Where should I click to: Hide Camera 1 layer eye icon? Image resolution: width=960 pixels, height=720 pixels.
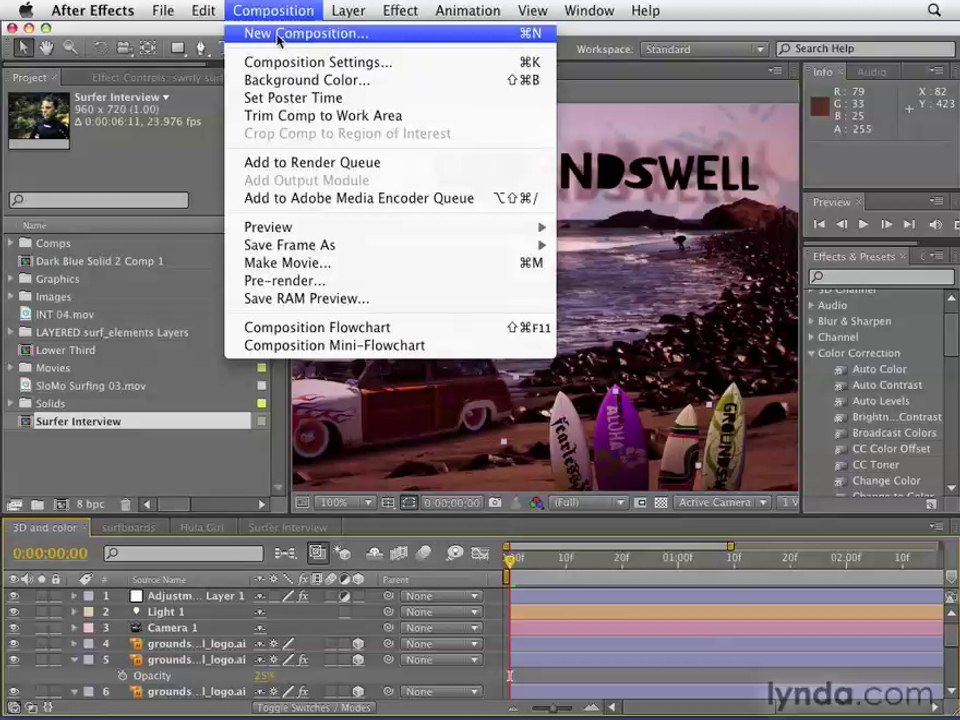pyautogui.click(x=13, y=628)
